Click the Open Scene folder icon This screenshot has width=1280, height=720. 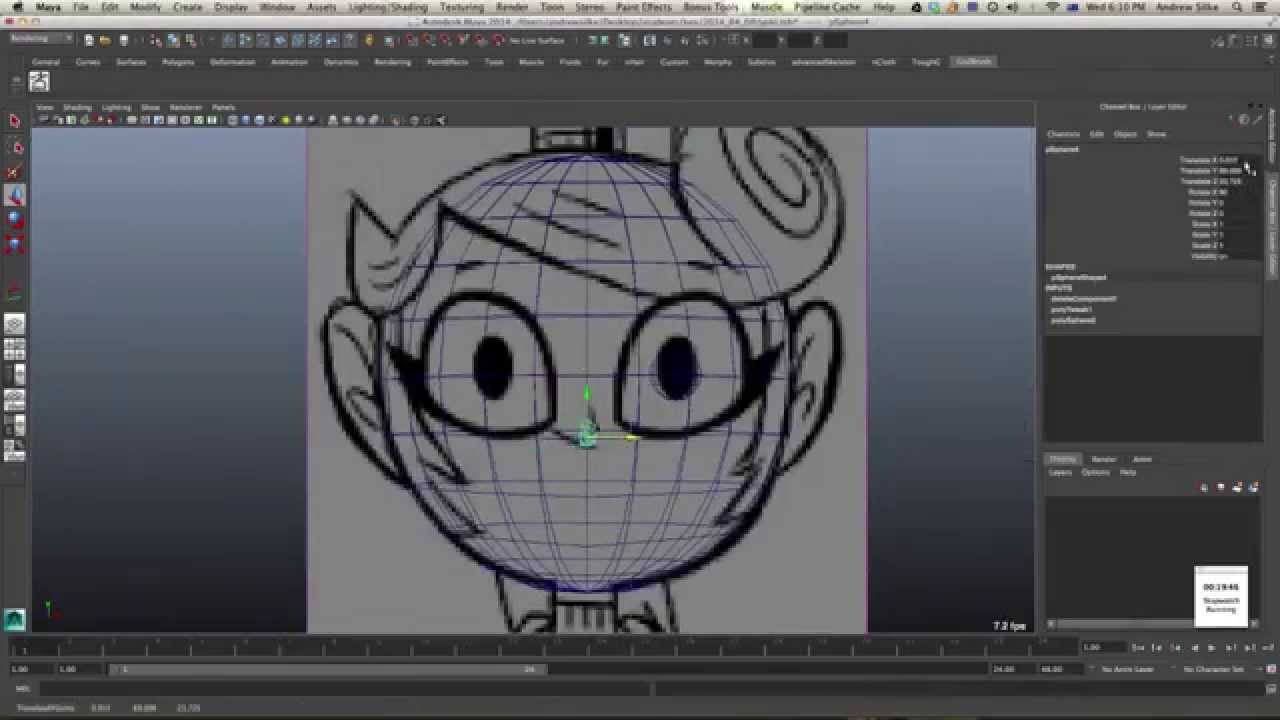tap(105, 40)
